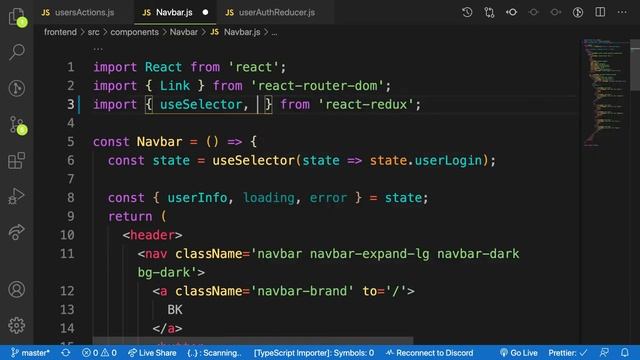Click the Navbar folder breadcrumb

(x=183, y=32)
